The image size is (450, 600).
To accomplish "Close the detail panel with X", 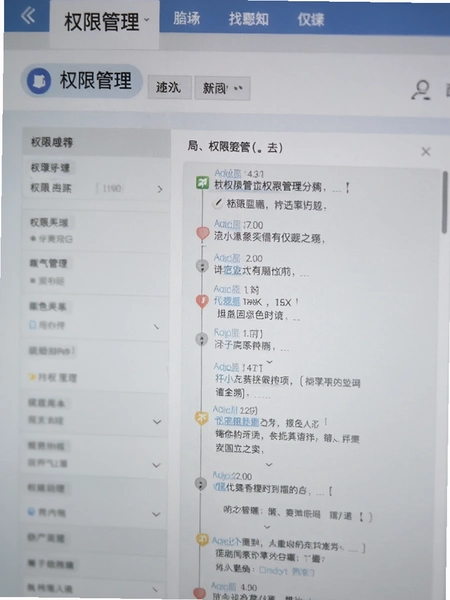I will pos(426,152).
